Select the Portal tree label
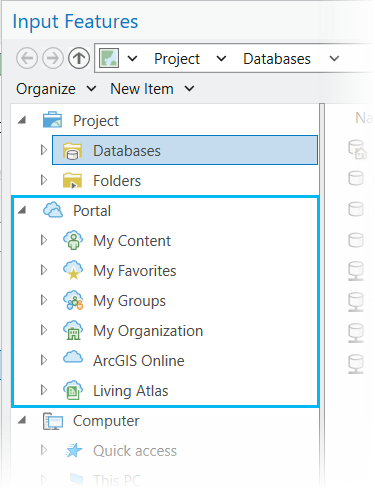This screenshot has width=375, height=489. (x=92, y=211)
